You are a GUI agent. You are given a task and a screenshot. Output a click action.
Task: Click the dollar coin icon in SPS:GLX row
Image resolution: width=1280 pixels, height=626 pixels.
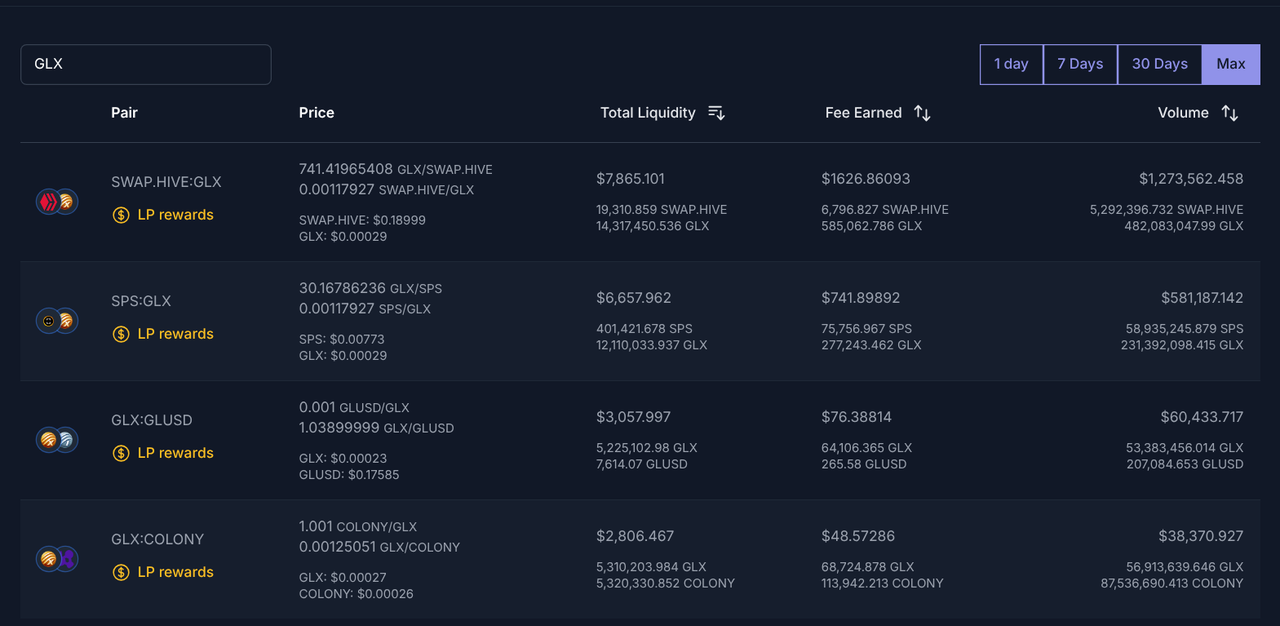pos(121,334)
